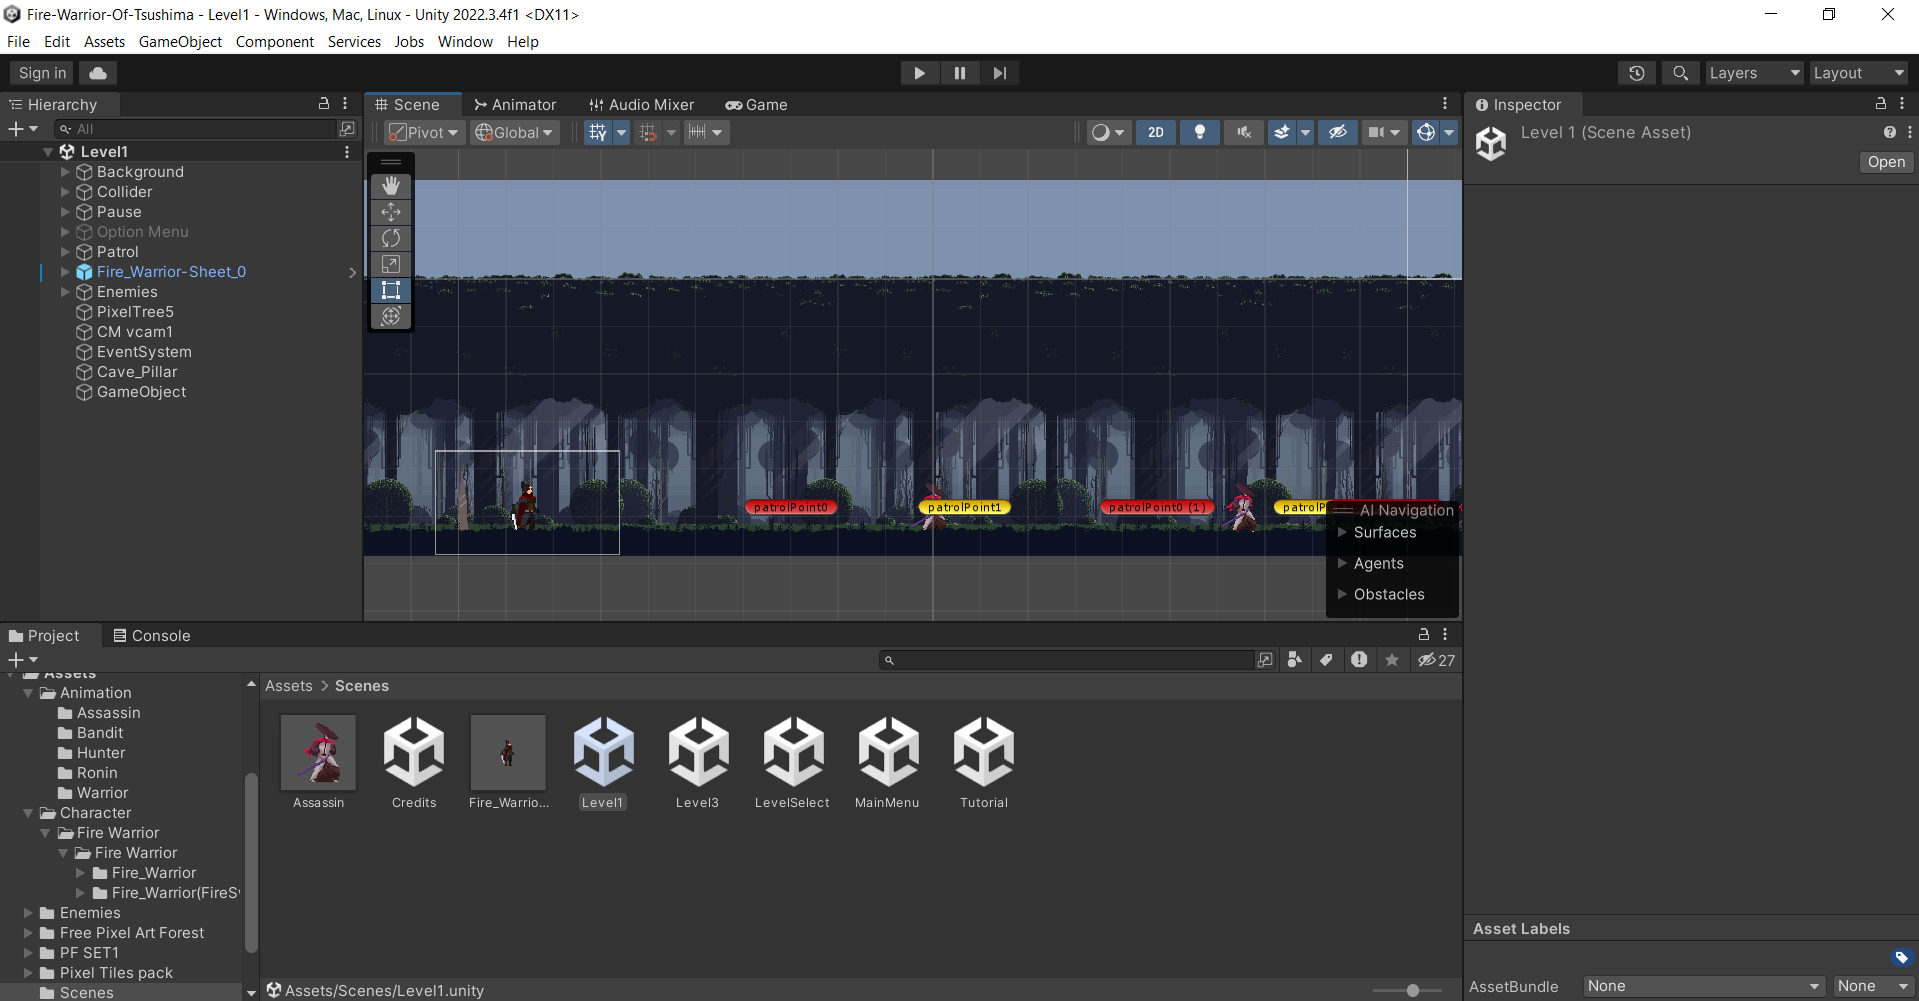Select the Rect tool in Scene overlay
The image size is (1919, 1001).
click(391, 290)
